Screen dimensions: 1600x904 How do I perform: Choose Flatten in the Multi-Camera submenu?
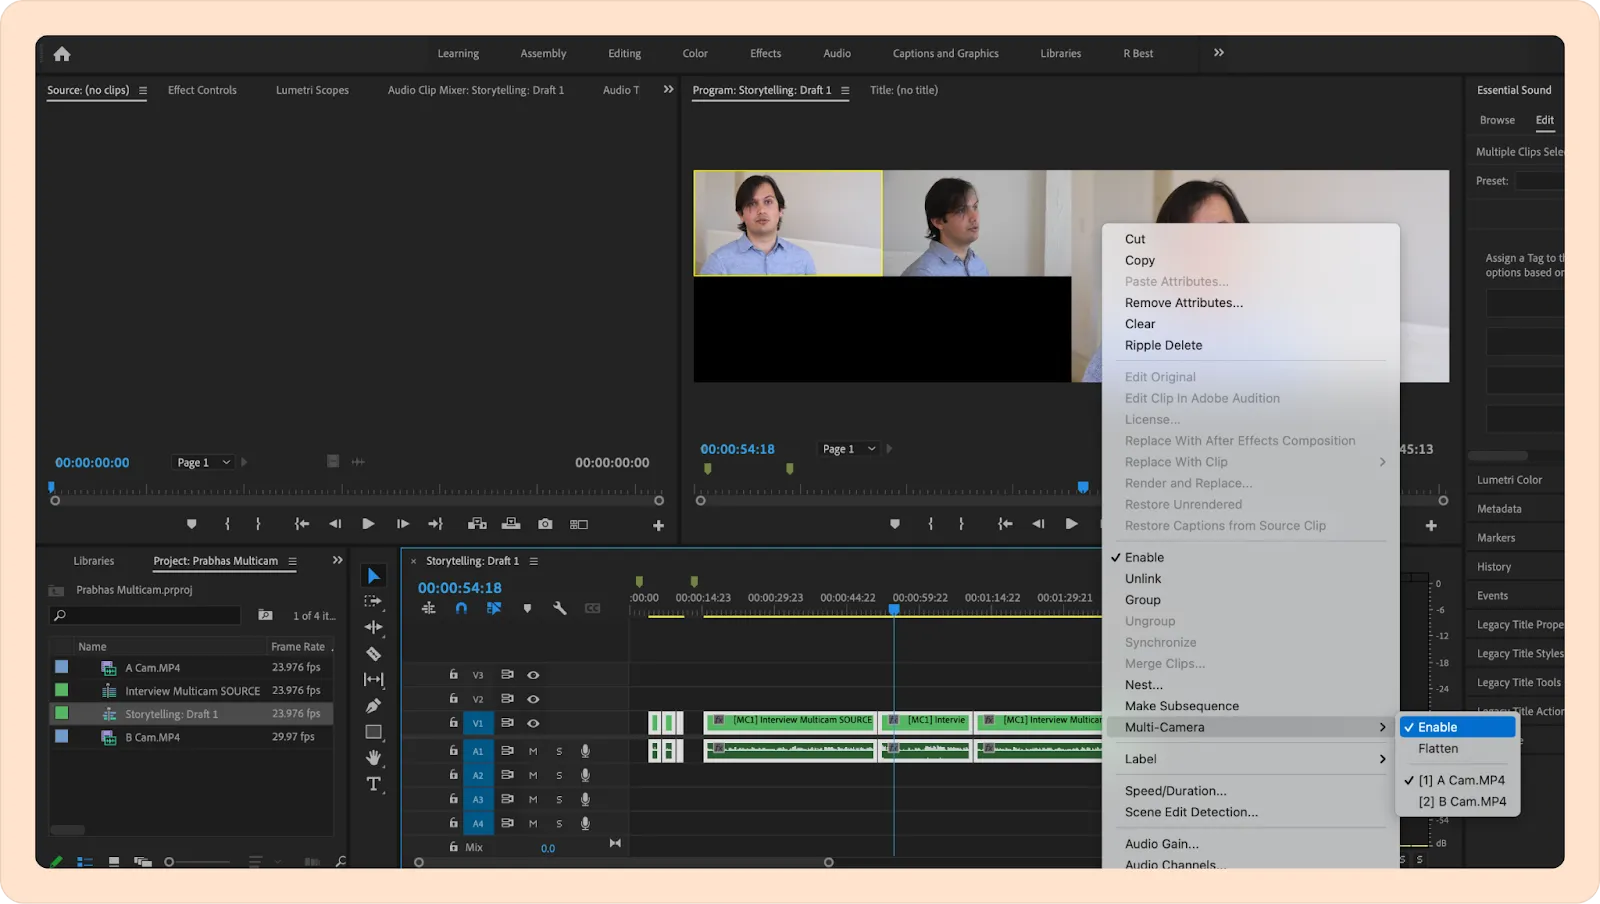(1438, 749)
